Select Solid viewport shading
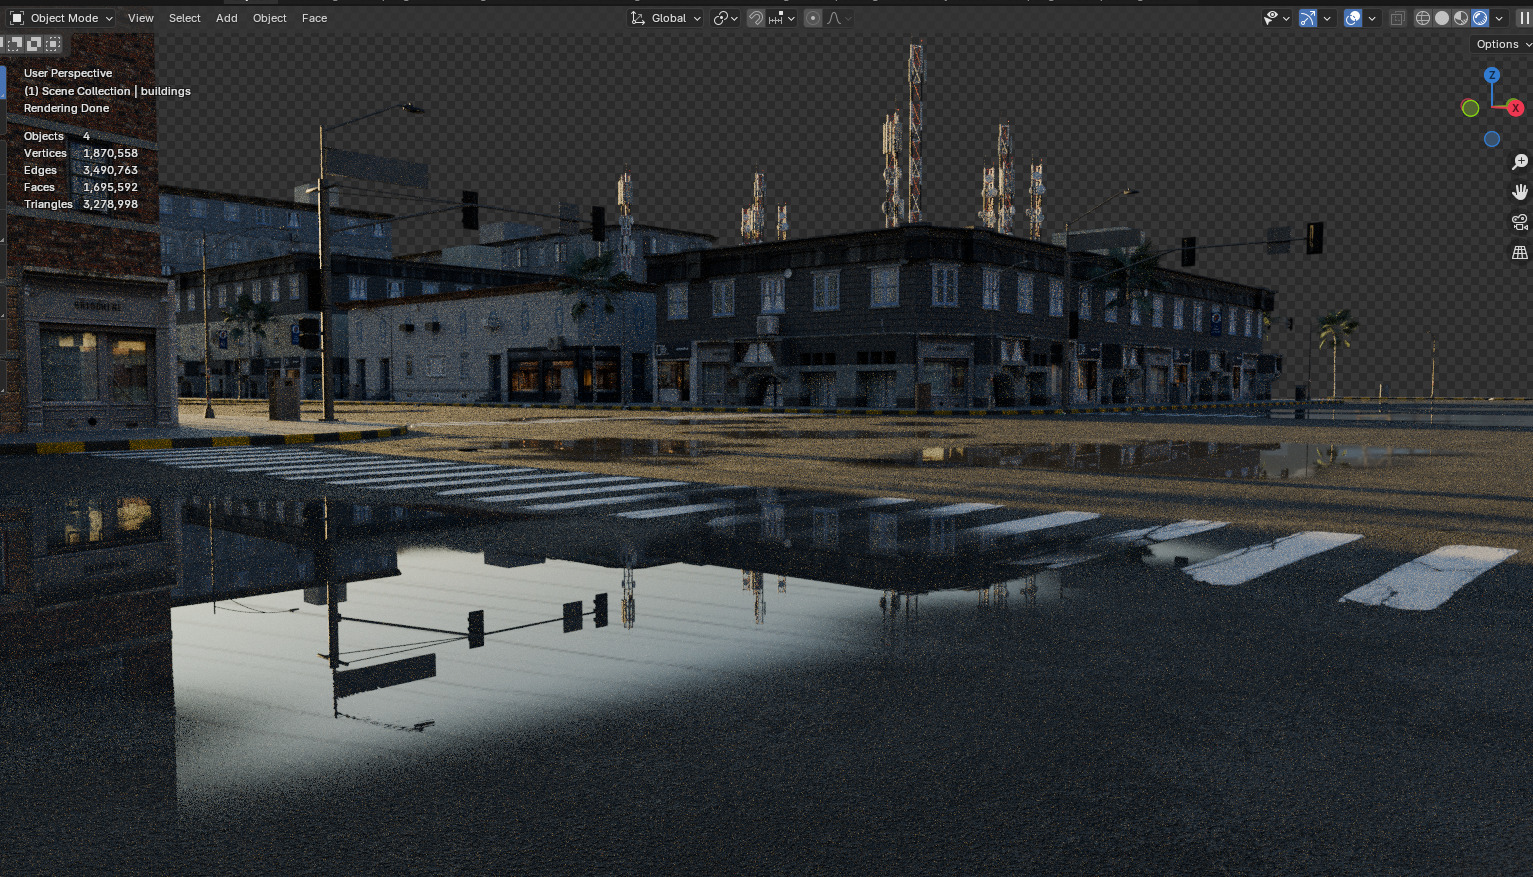 click(1442, 18)
